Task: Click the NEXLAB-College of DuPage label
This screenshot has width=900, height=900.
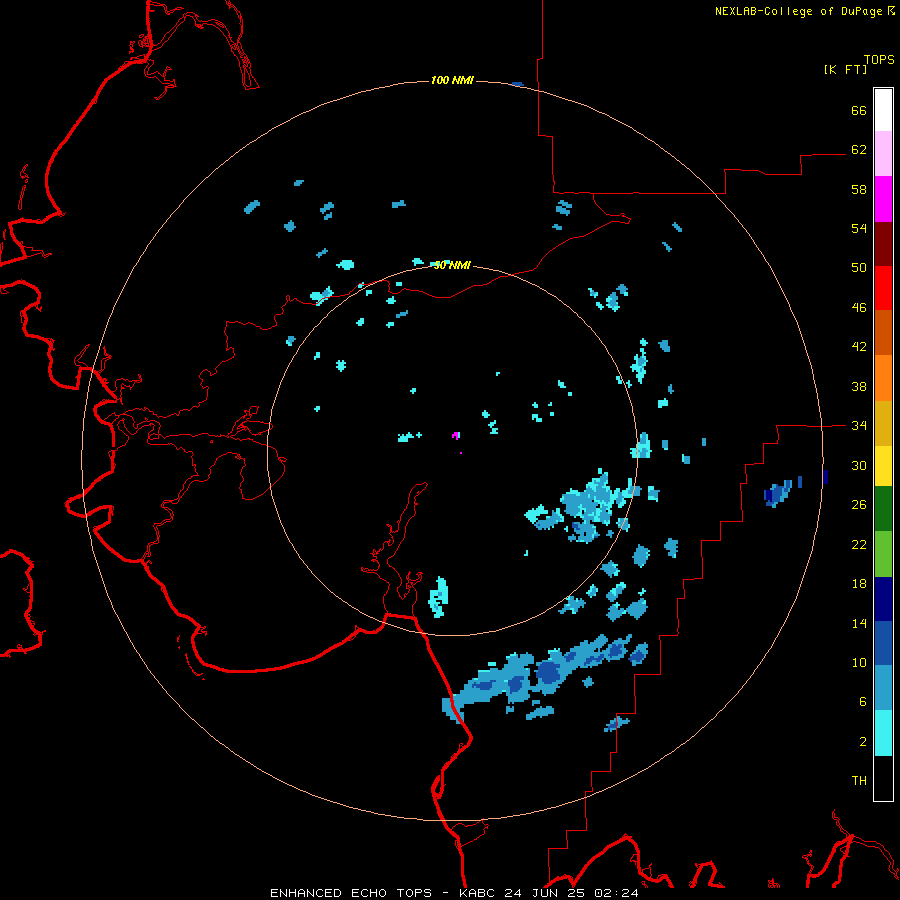Action: point(804,11)
